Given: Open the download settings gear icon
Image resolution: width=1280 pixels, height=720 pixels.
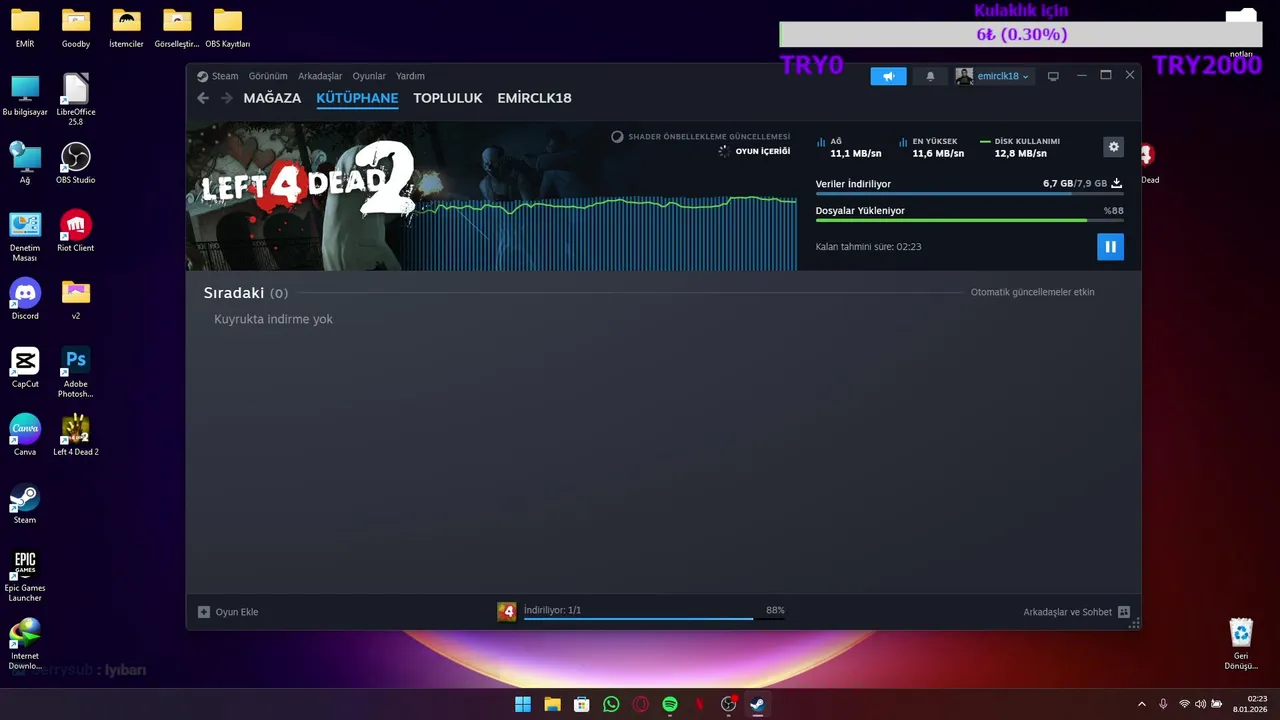Looking at the screenshot, I should (1113, 147).
